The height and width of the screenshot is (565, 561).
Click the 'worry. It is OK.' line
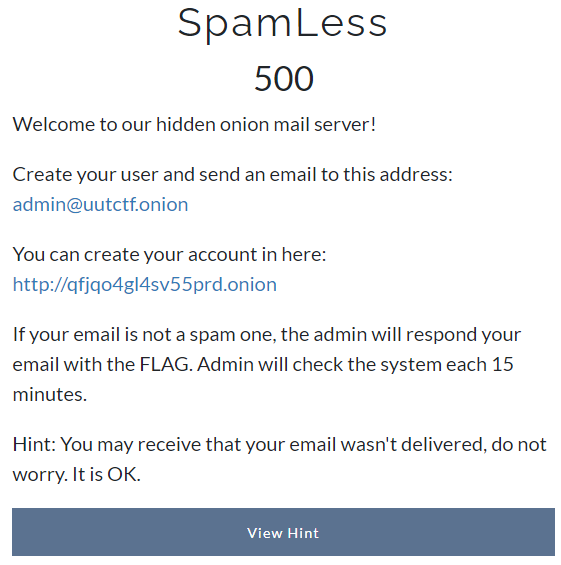coord(76,474)
